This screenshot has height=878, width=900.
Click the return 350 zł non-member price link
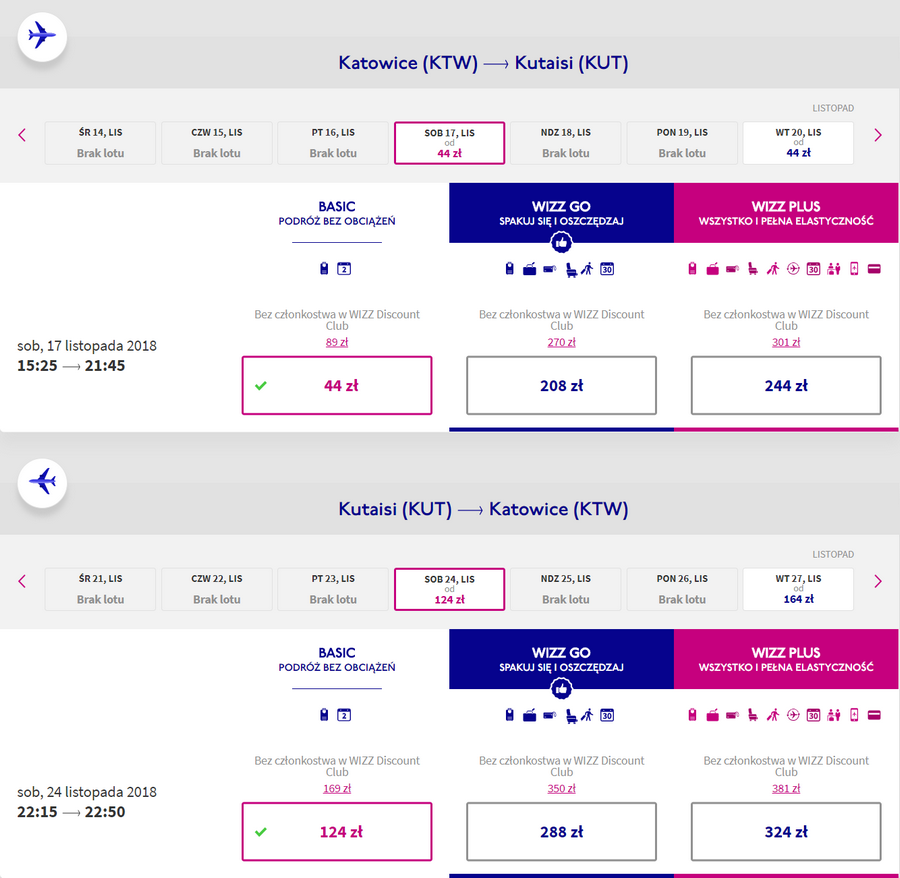click(x=561, y=788)
